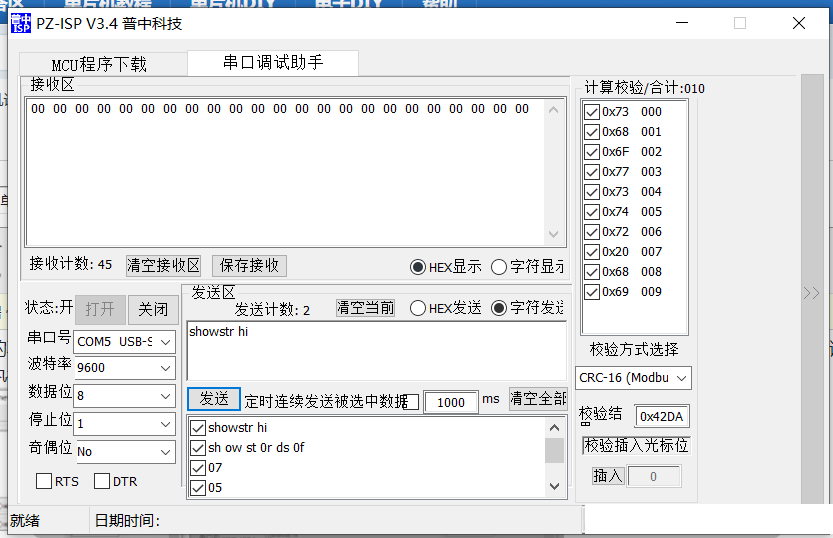
Task: Uncheck the 0x77 003 checksum entry
Action: tap(592, 172)
